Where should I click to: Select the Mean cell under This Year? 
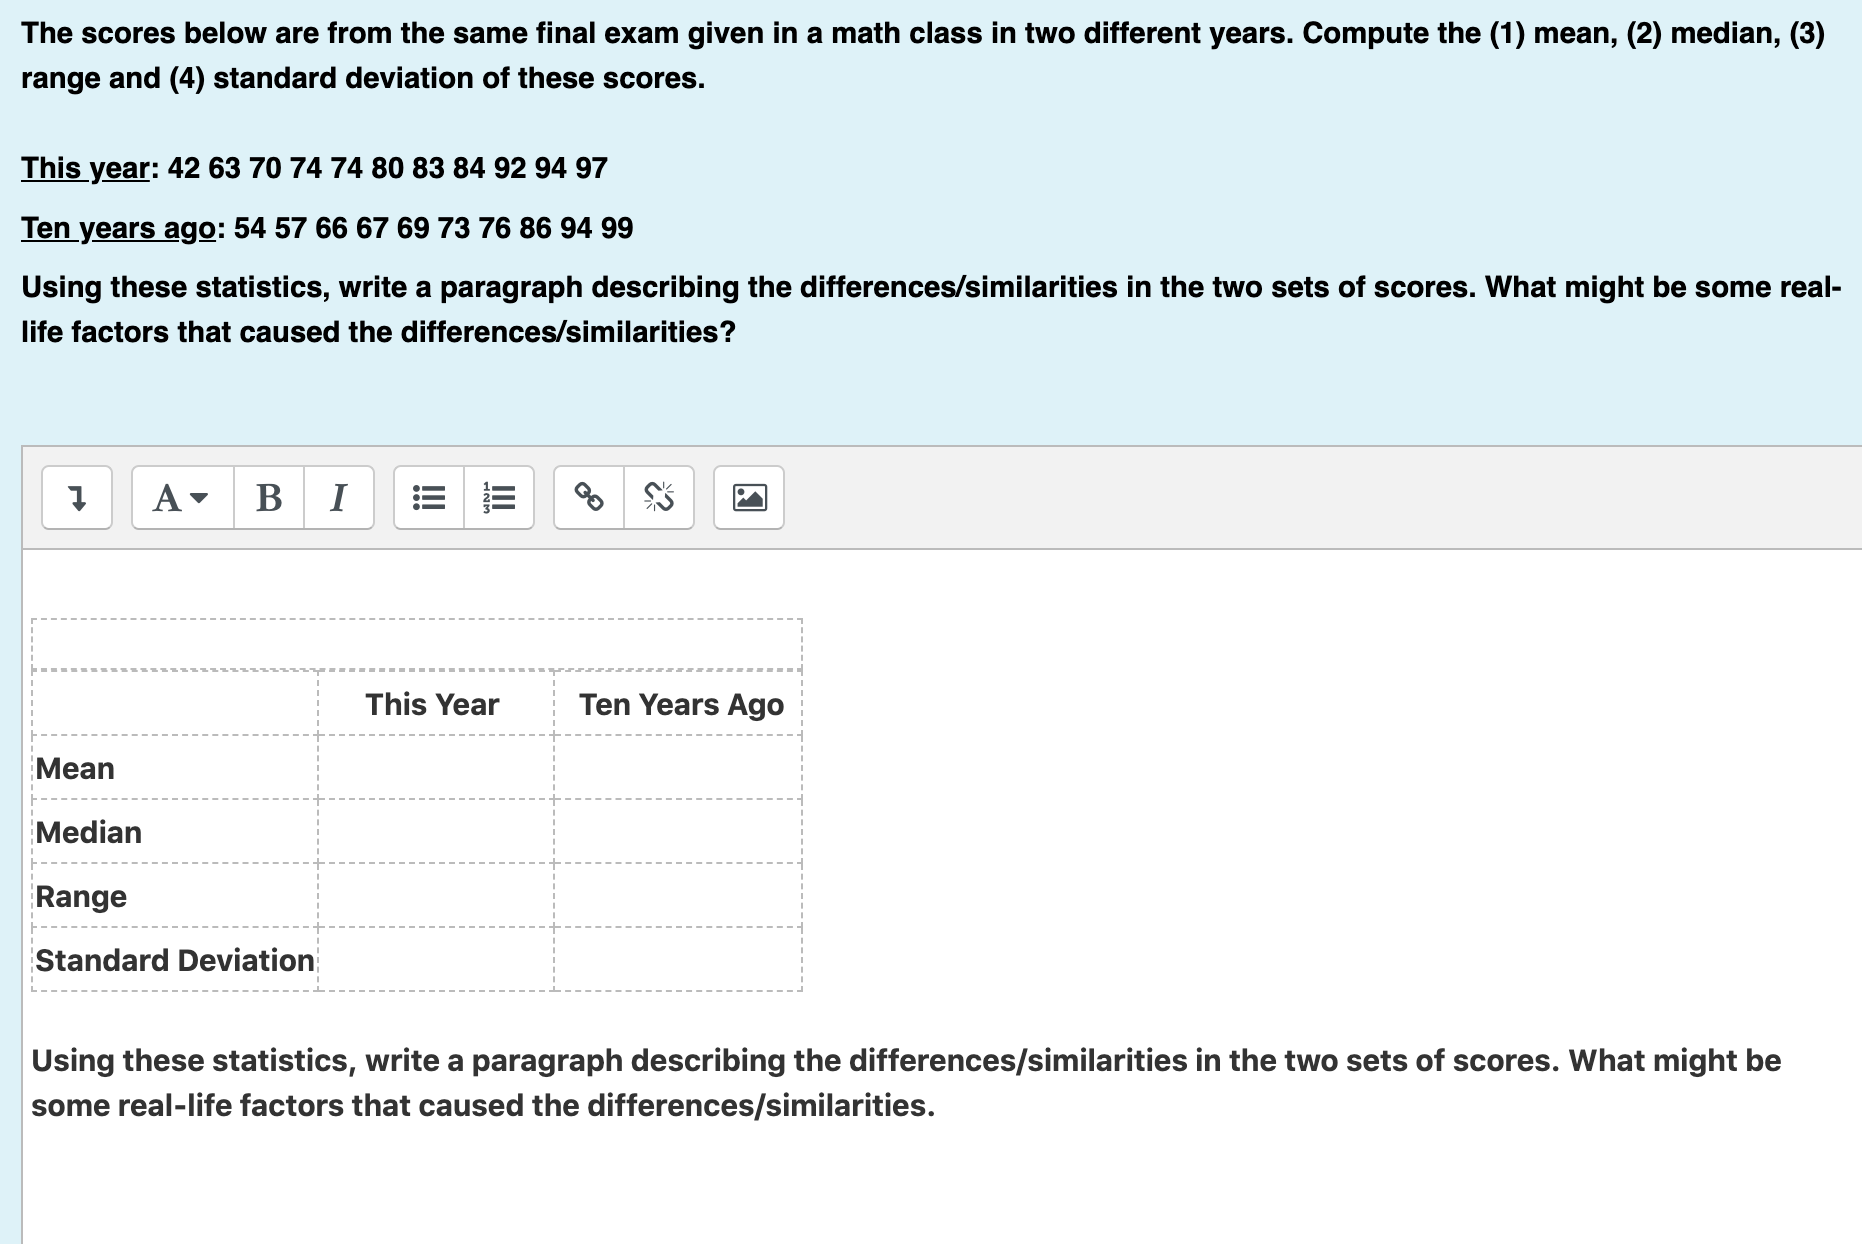pyautogui.click(x=436, y=768)
